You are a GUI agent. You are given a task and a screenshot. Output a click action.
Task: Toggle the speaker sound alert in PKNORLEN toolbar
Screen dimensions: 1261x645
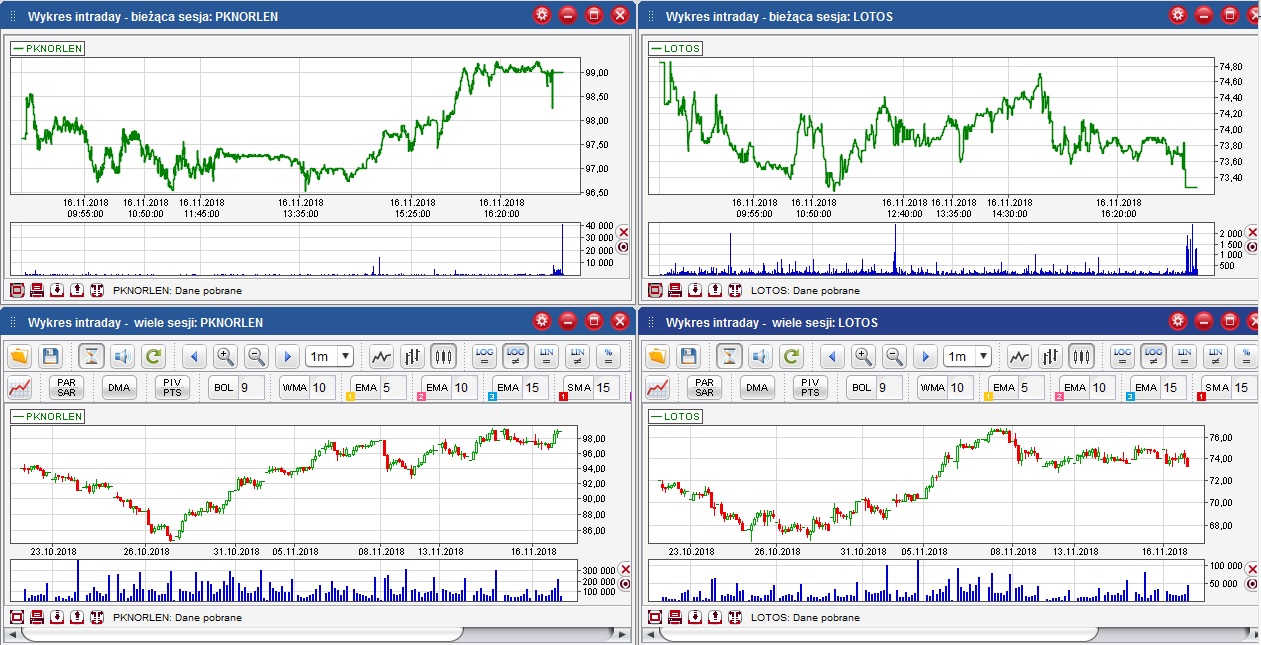122,356
